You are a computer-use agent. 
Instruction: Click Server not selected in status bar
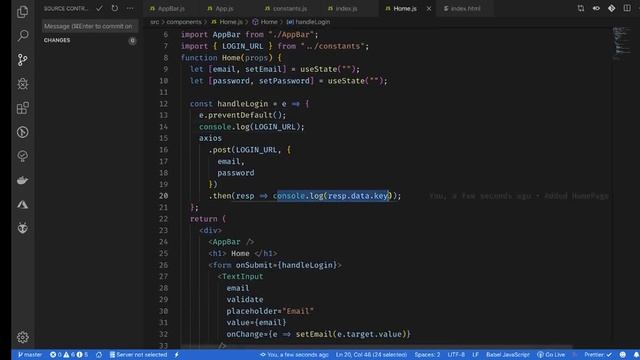click(x=138, y=355)
